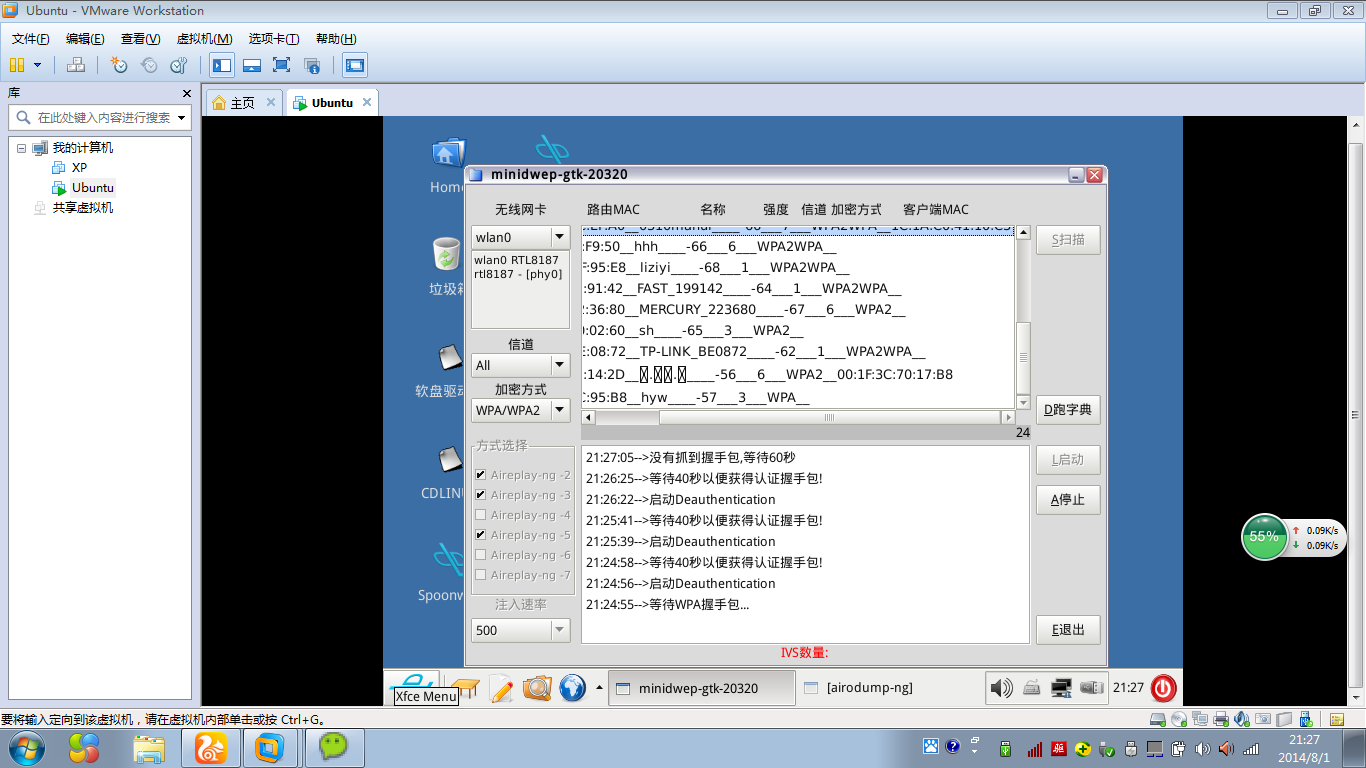The width and height of the screenshot is (1366, 768).
Task: Open the snapshot manager wrench-clock icon
Action: pos(179,65)
